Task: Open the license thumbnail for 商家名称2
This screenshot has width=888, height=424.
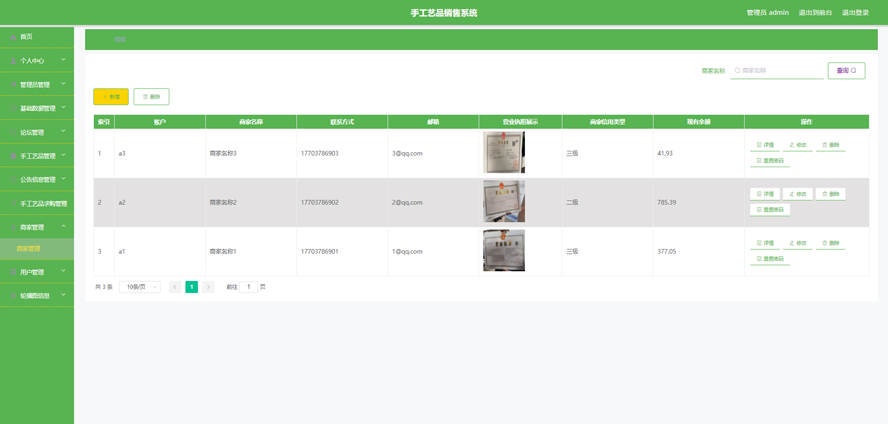Action: click(x=504, y=202)
